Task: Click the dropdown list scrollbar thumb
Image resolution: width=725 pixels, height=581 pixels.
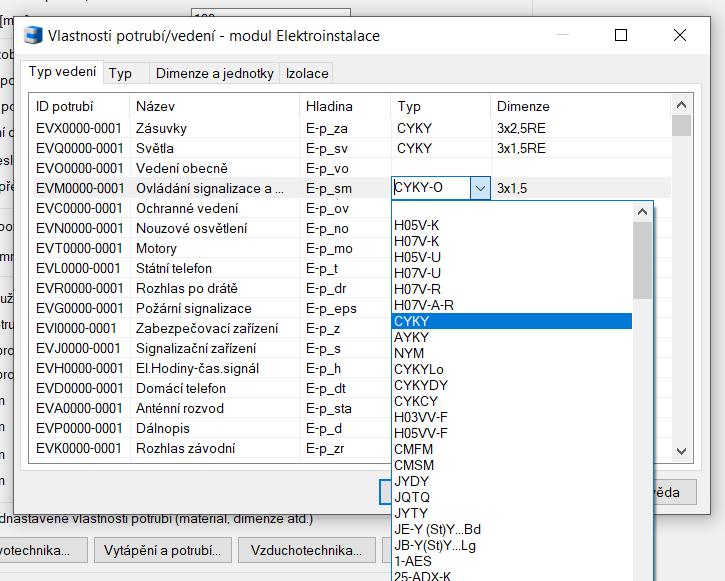Action: [x=642, y=260]
